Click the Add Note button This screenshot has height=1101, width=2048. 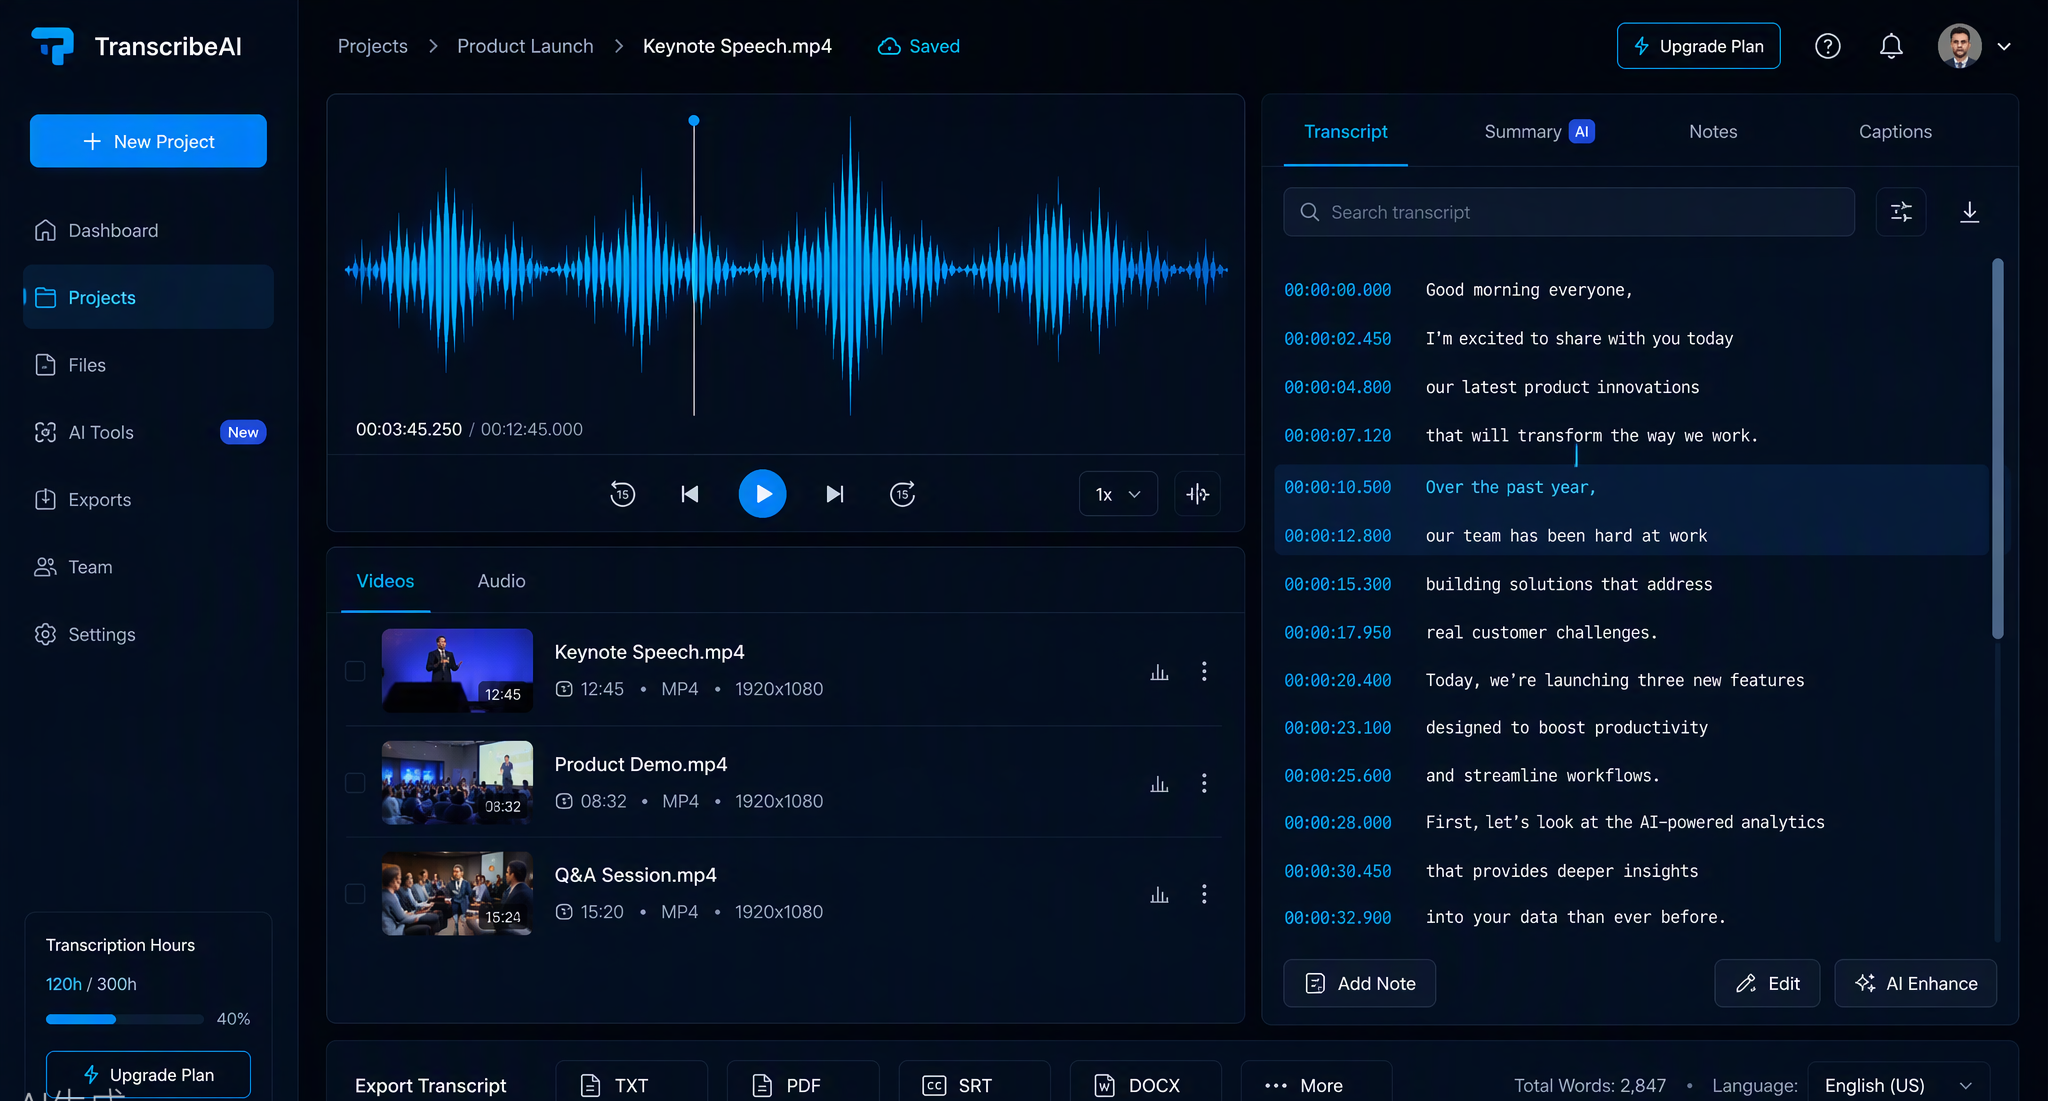point(1359,983)
